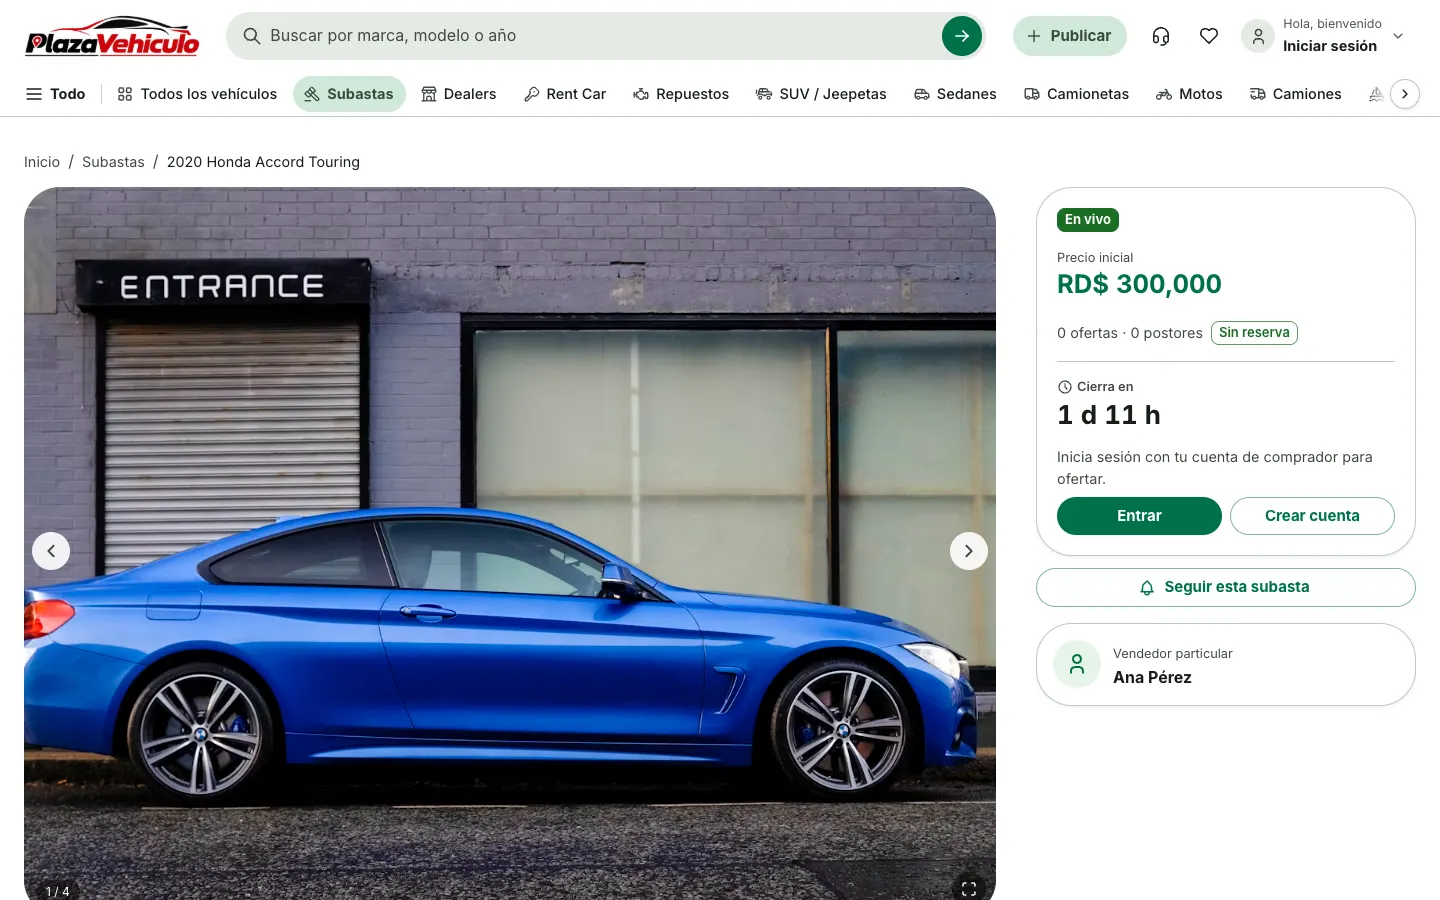1440x900 pixels.
Task: Open Repuestos category
Action: point(681,94)
